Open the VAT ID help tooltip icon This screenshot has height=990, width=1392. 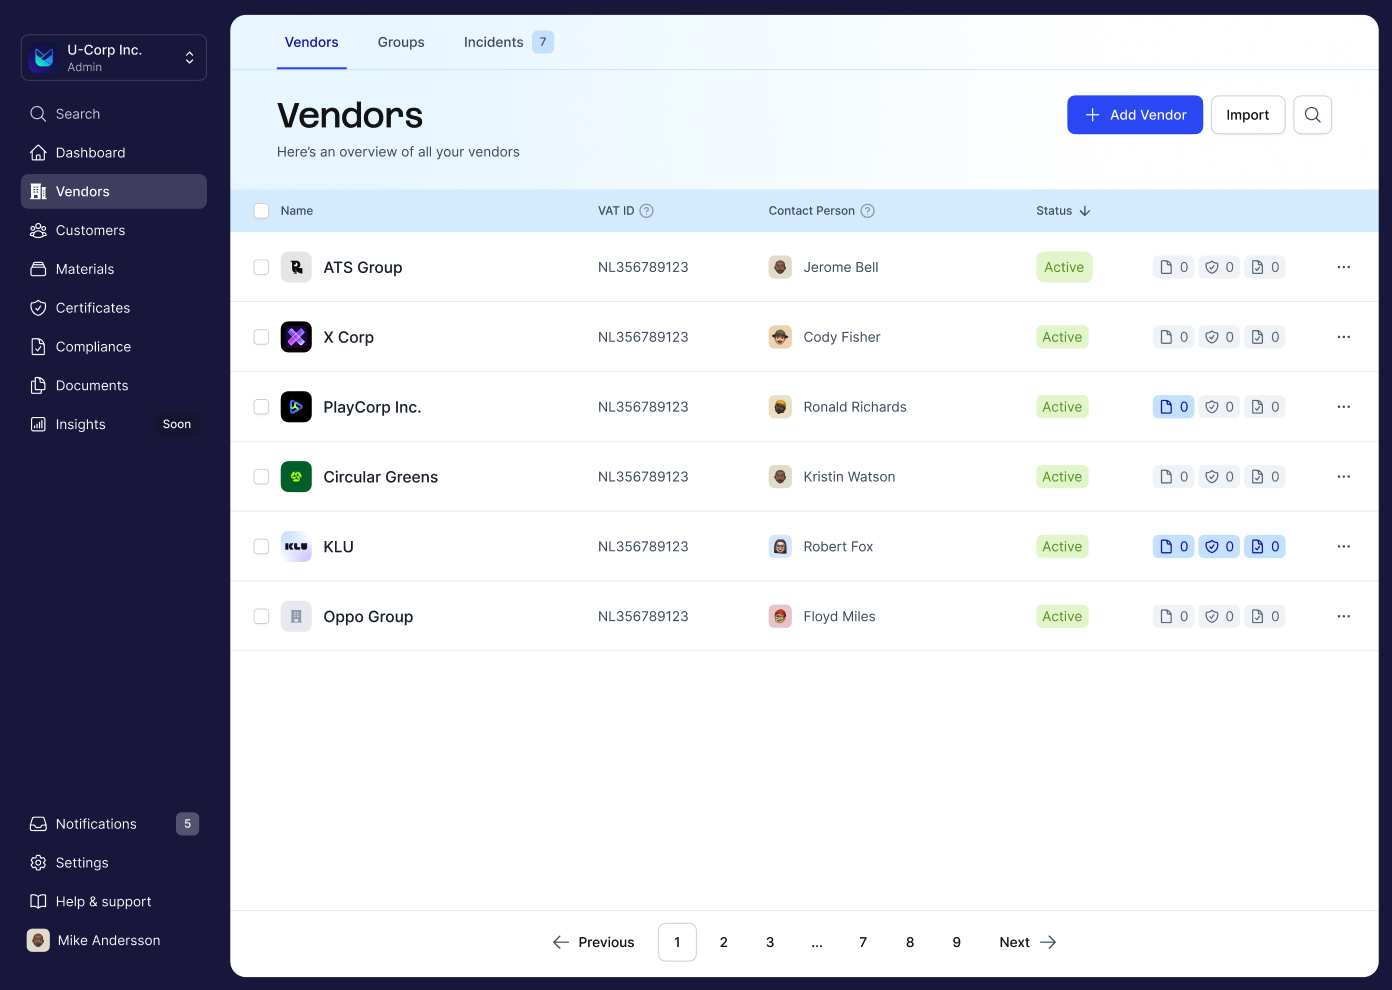click(x=647, y=211)
